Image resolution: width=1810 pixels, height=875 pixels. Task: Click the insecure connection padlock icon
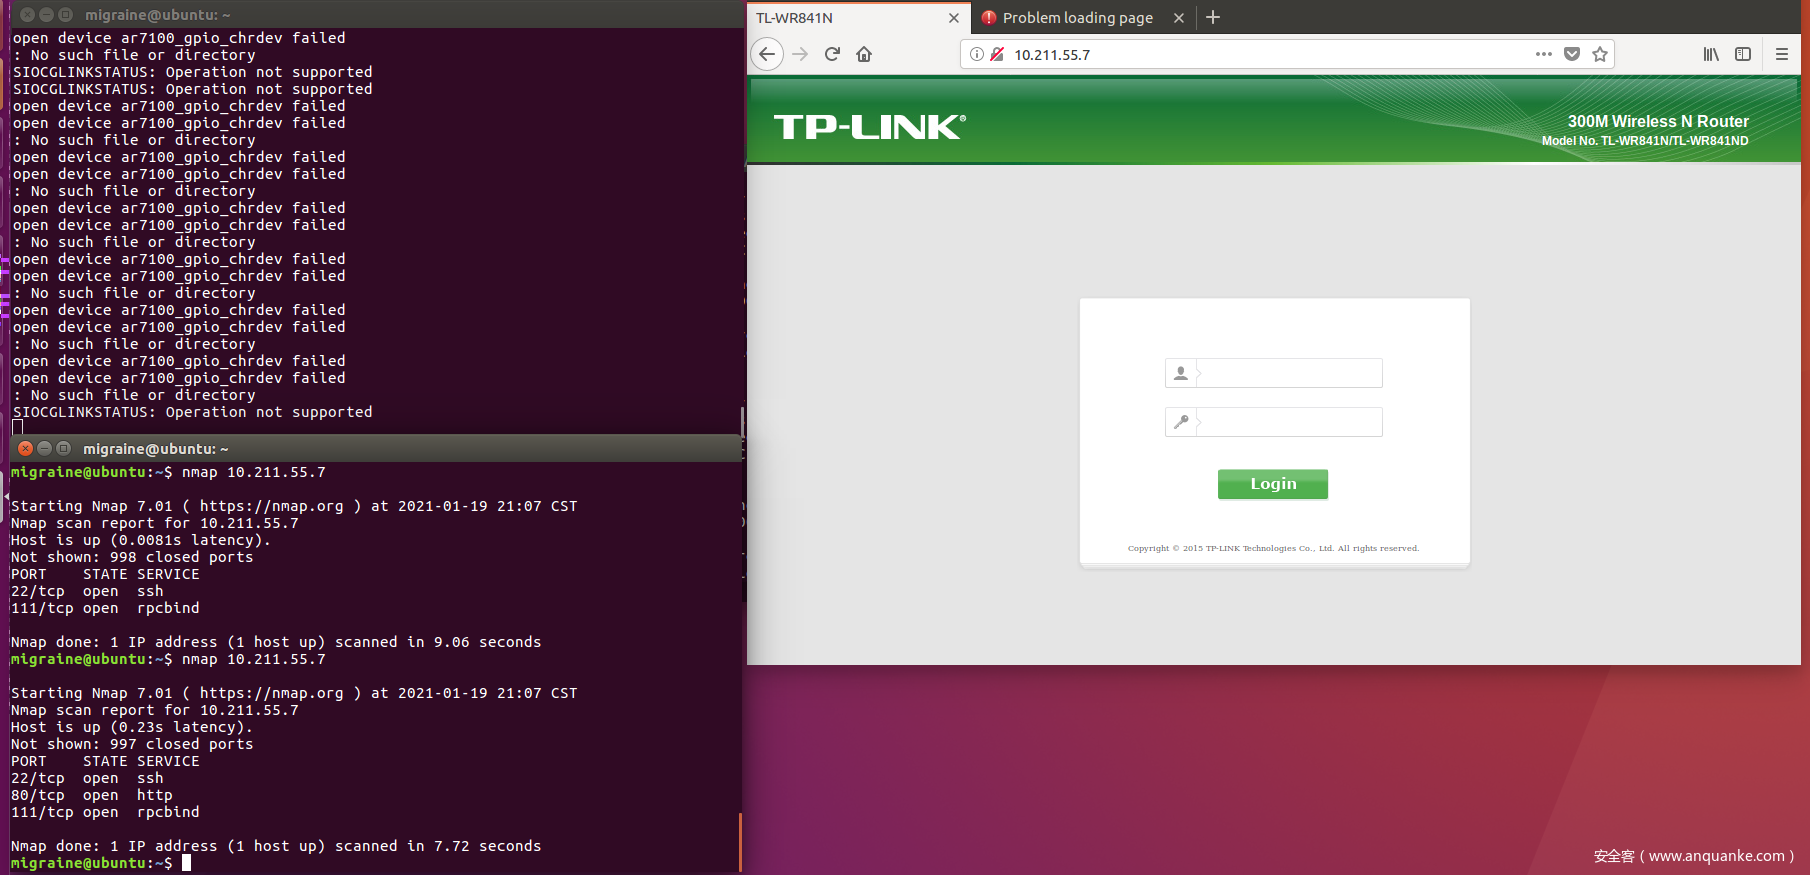pos(997,54)
